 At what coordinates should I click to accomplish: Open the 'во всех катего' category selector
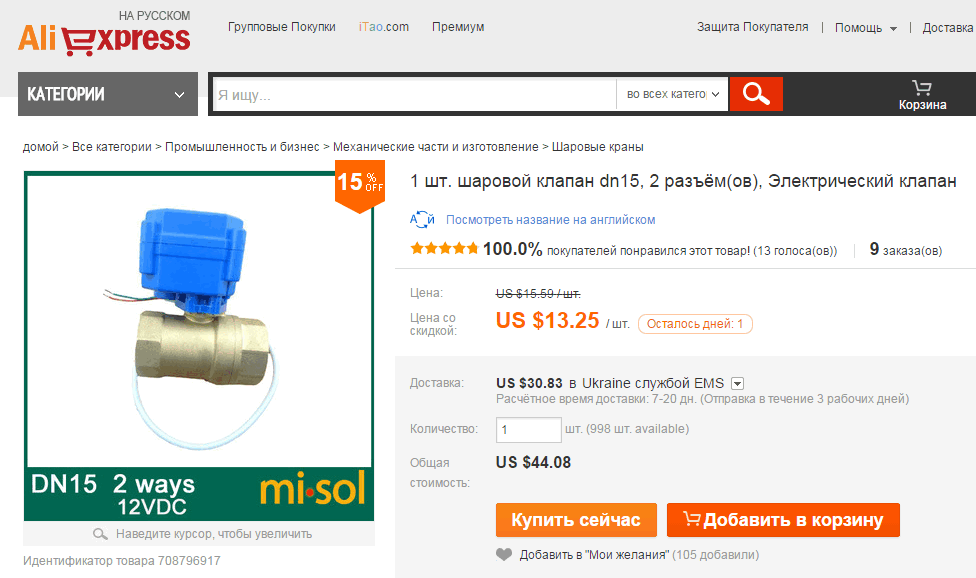click(672, 94)
